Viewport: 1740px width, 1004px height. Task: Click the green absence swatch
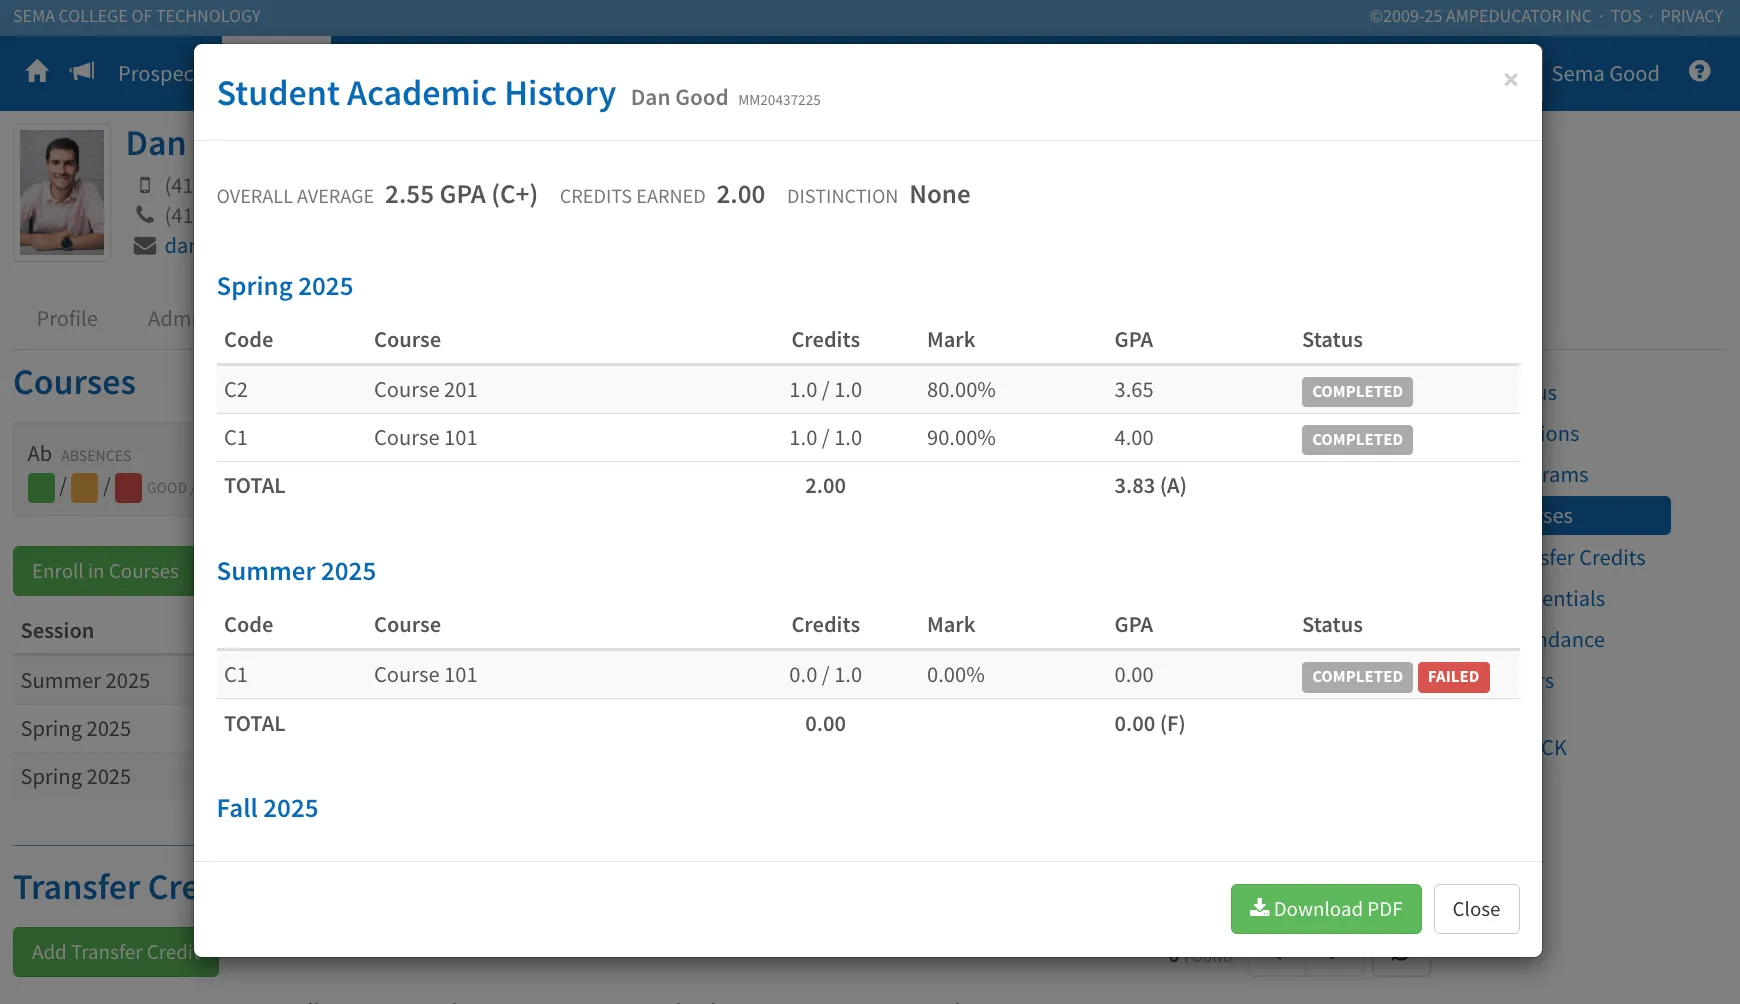41,488
